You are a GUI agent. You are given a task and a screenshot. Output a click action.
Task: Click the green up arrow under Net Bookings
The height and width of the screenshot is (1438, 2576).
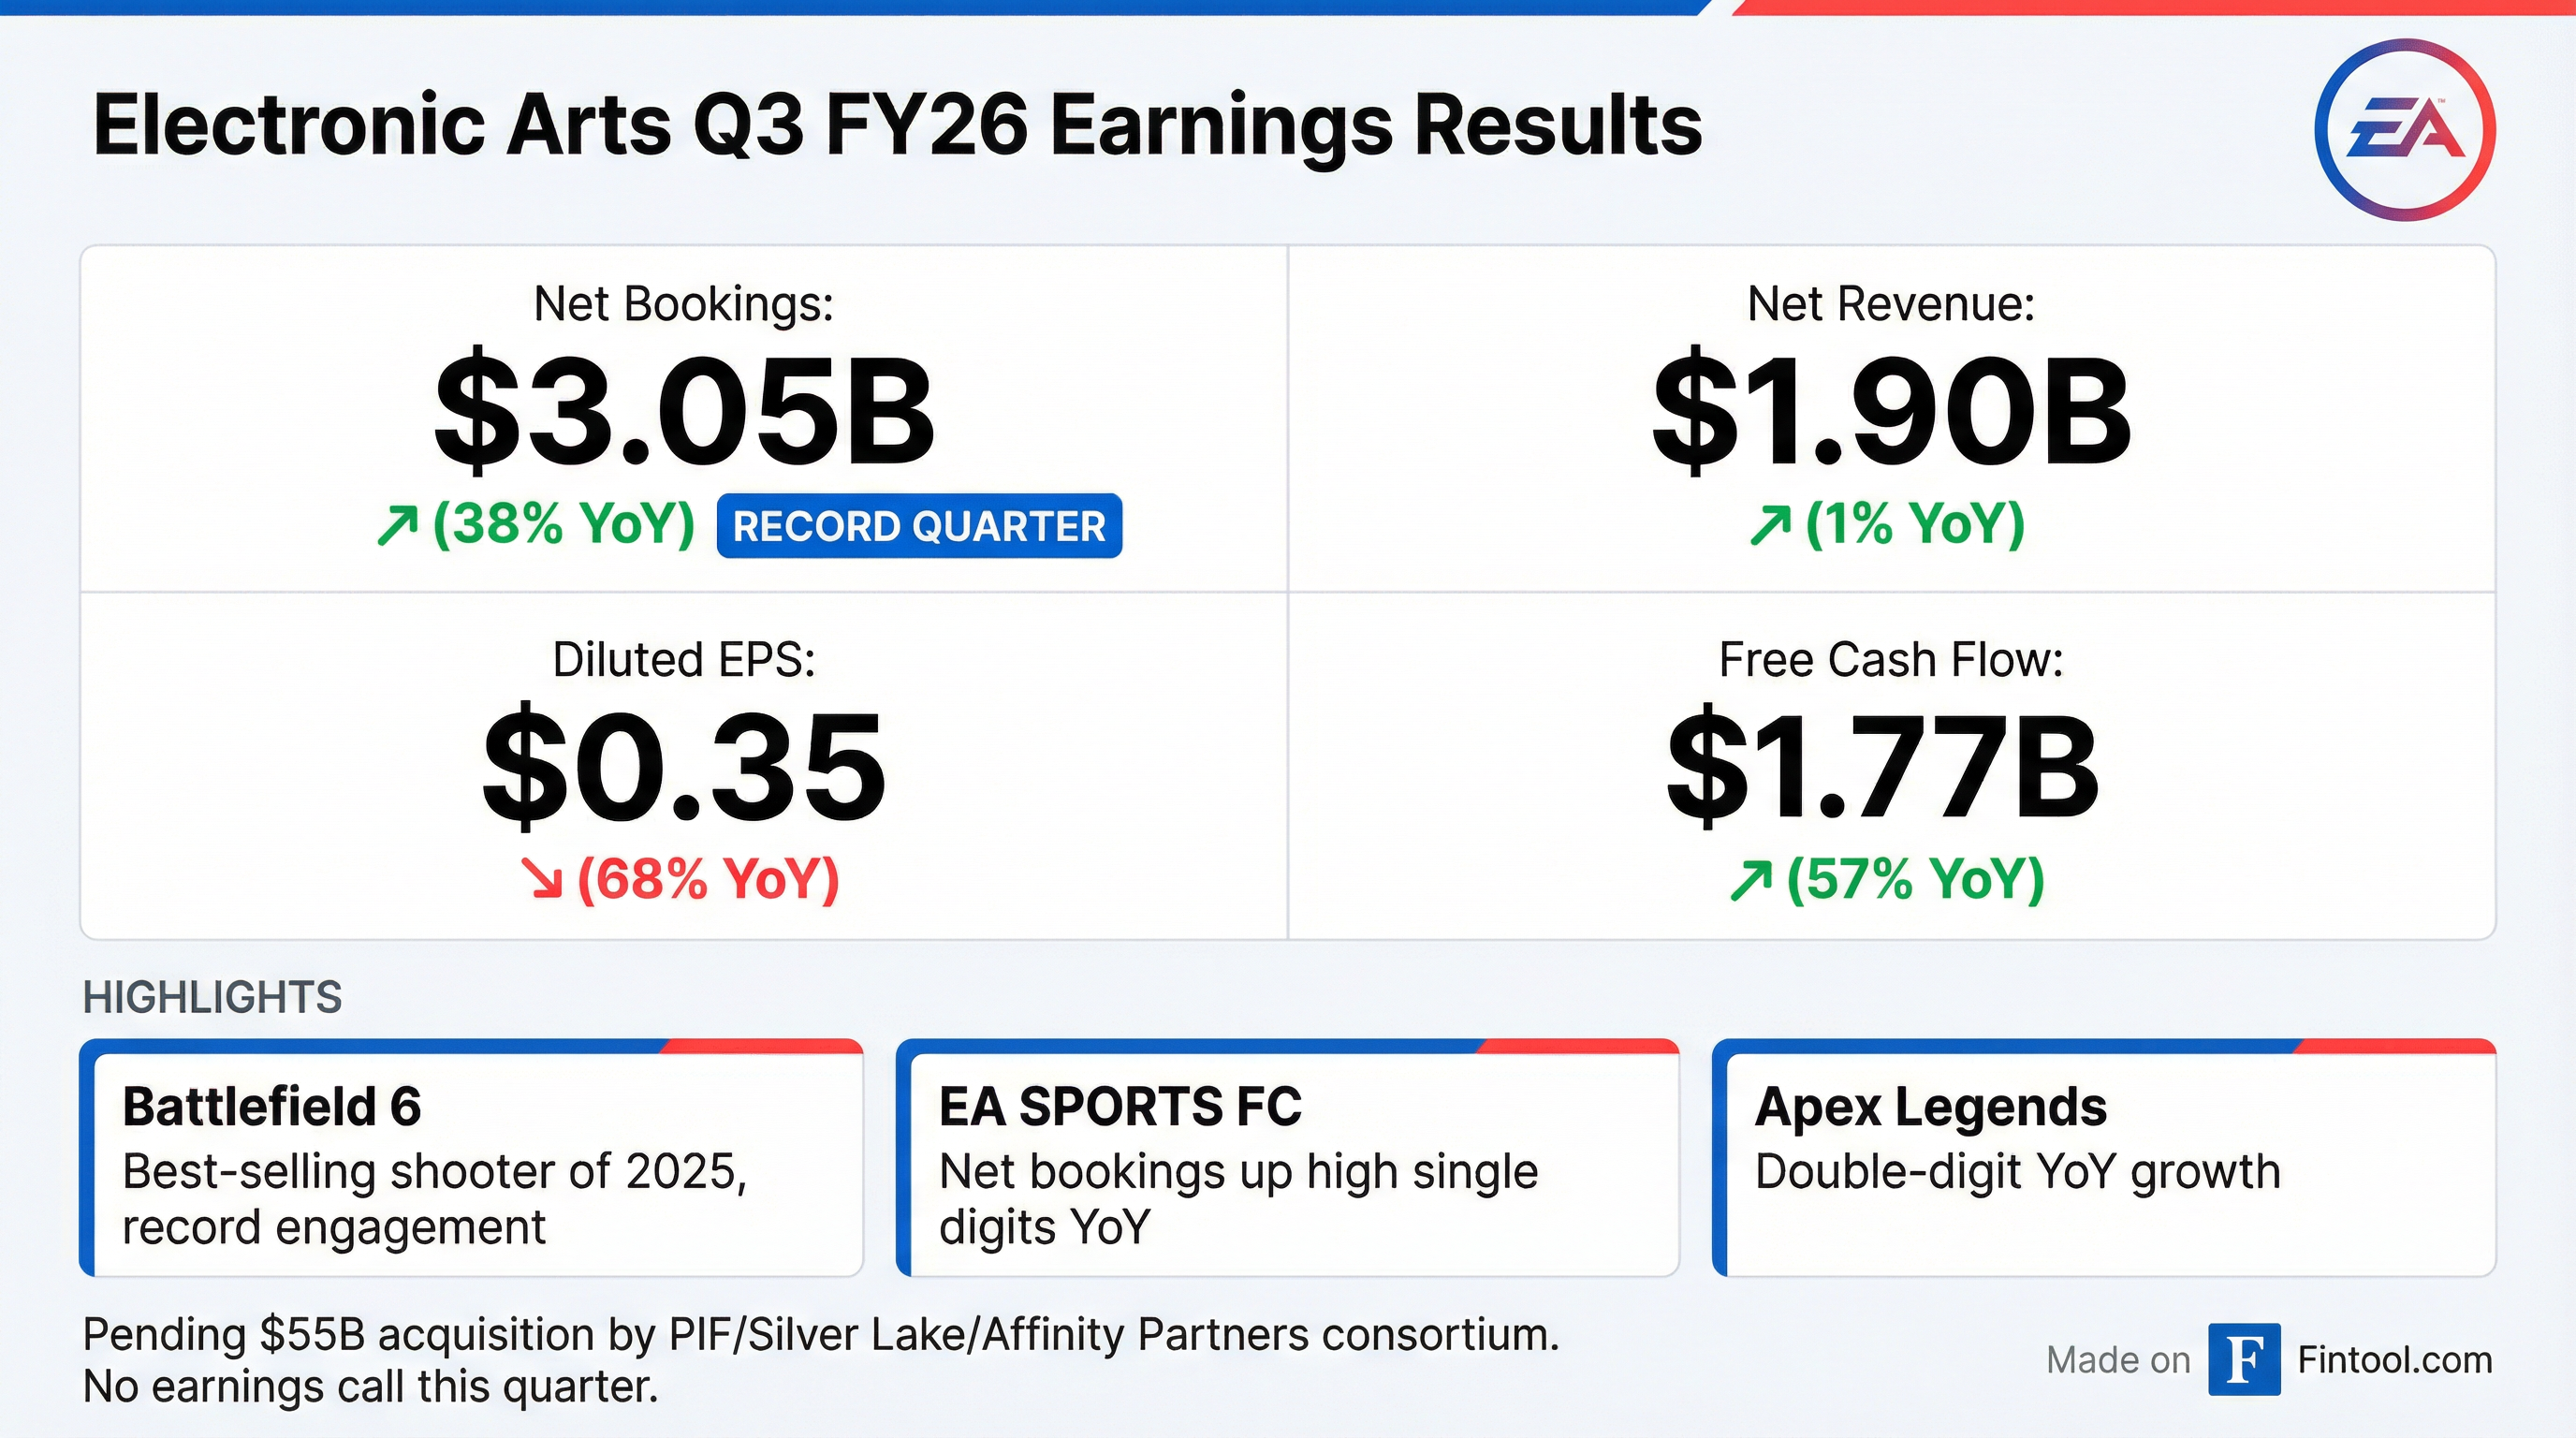(x=397, y=526)
